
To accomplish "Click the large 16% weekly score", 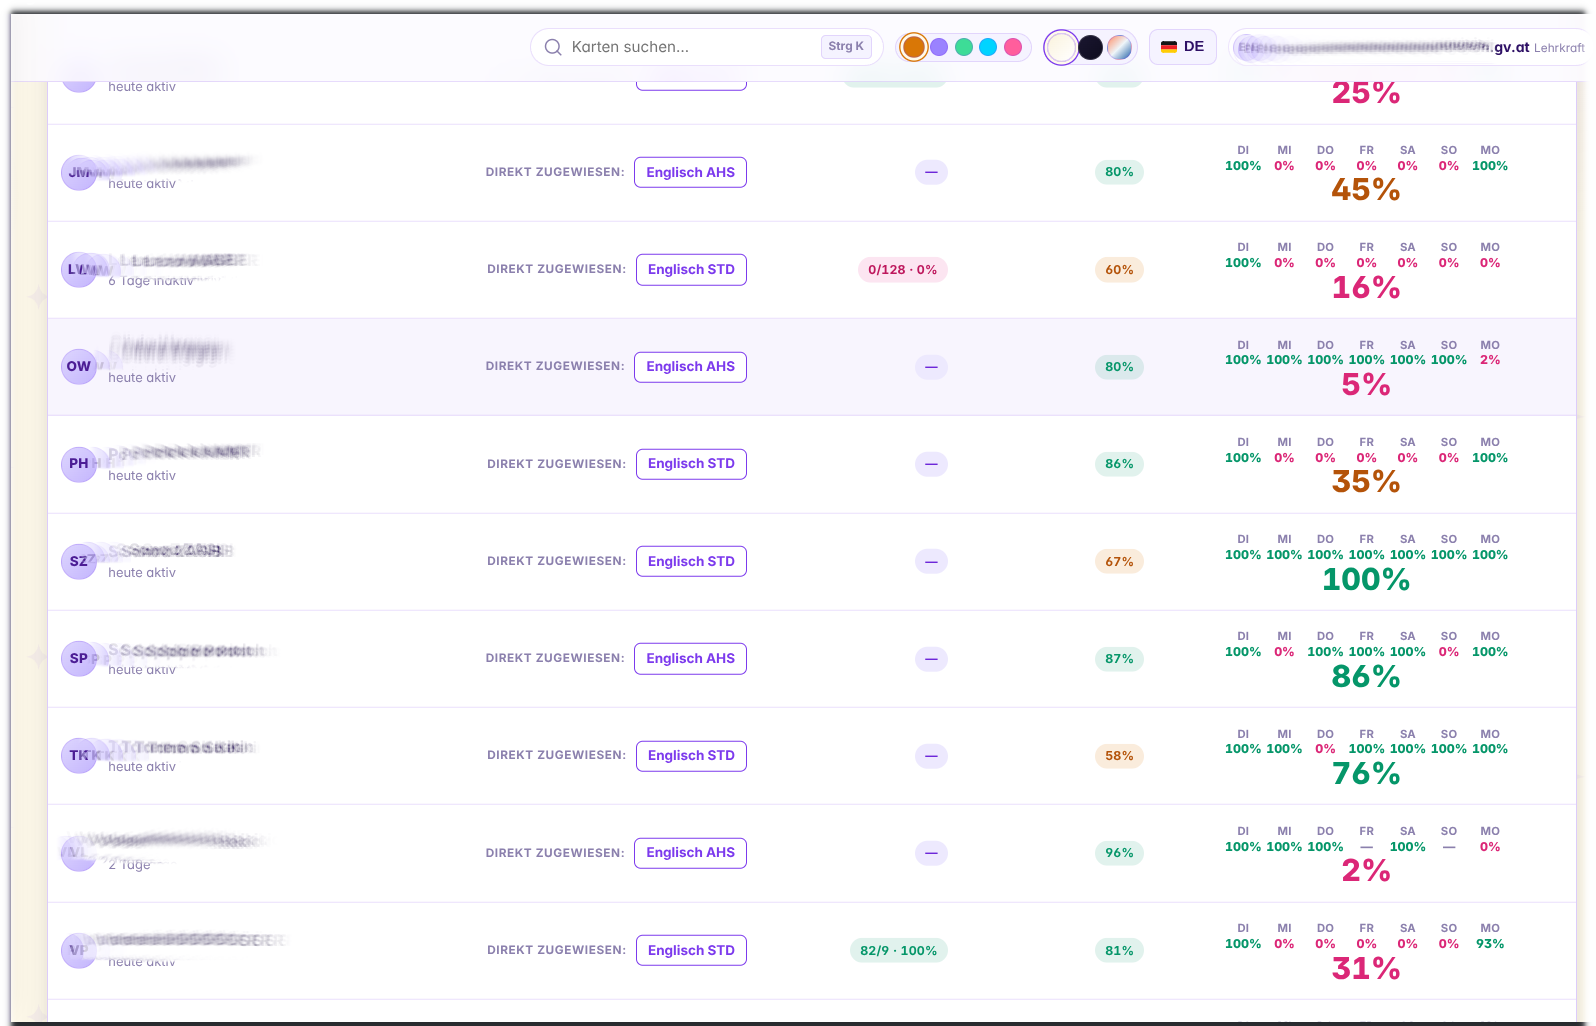I will point(1366,288).
